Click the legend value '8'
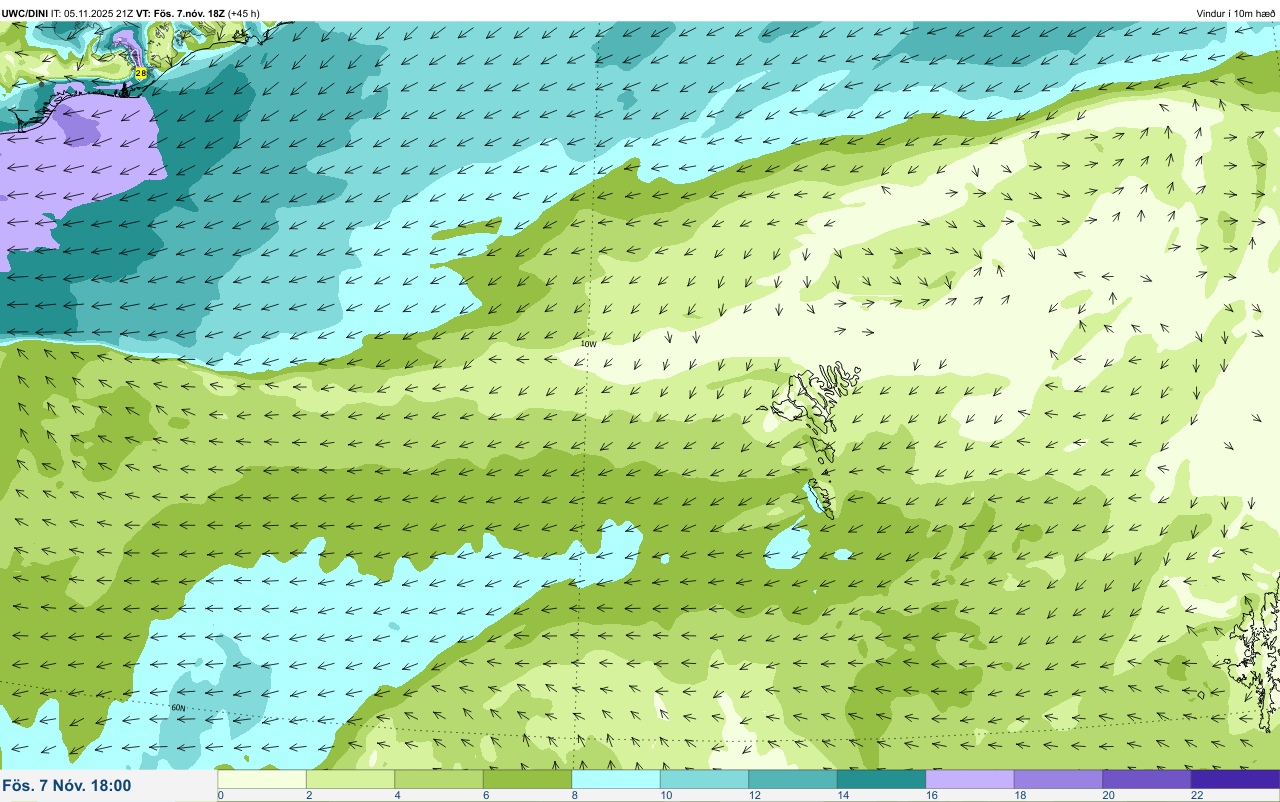 pos(574,795)
